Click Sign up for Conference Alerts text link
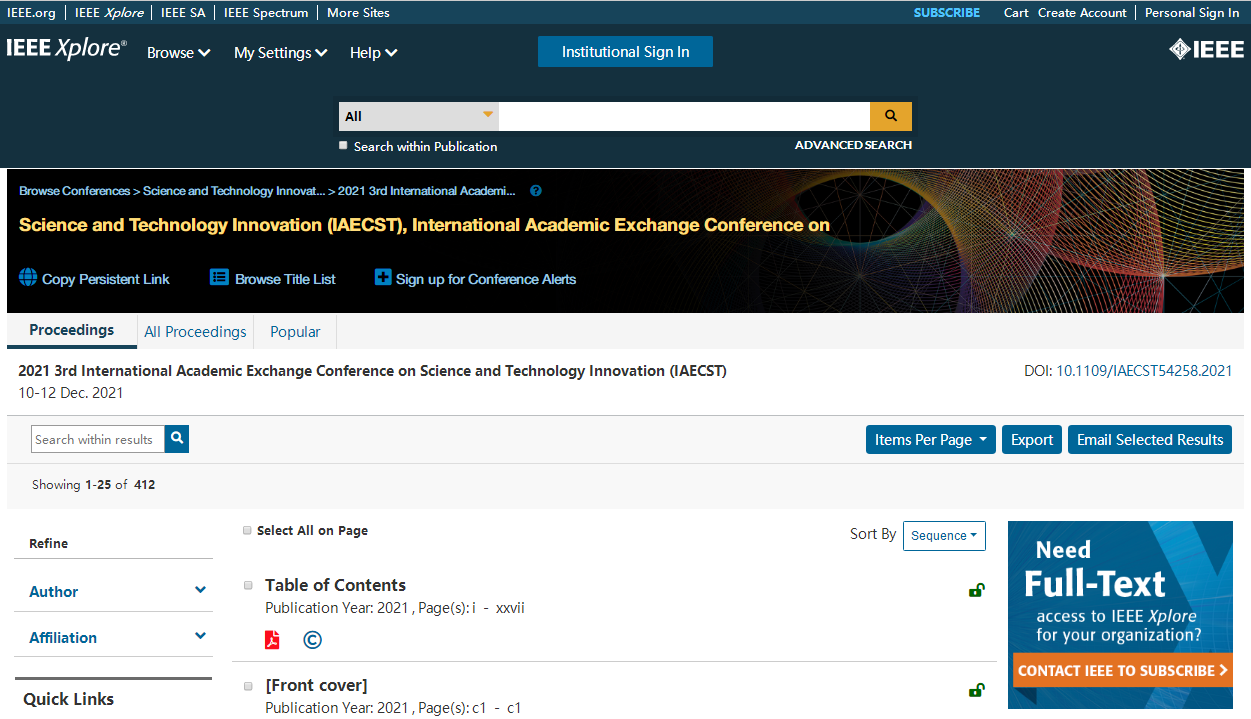This screenshot has height=719, width=1251. click(486, 279)
